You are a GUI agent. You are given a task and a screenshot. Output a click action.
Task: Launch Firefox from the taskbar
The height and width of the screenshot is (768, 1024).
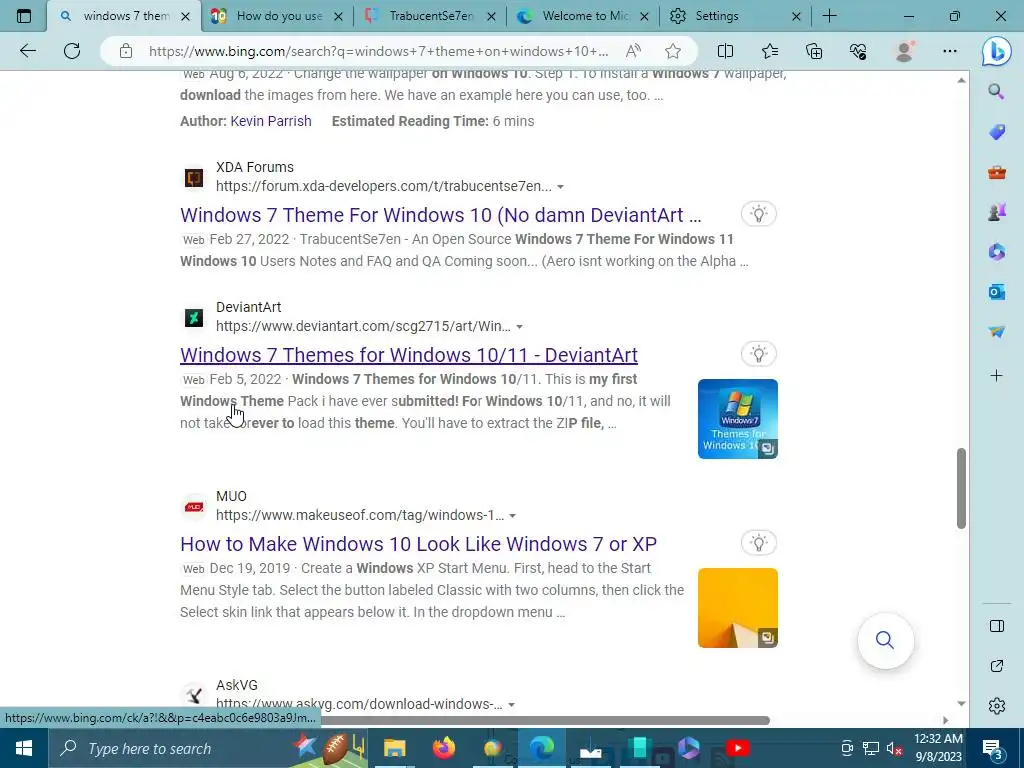[444, 748]
